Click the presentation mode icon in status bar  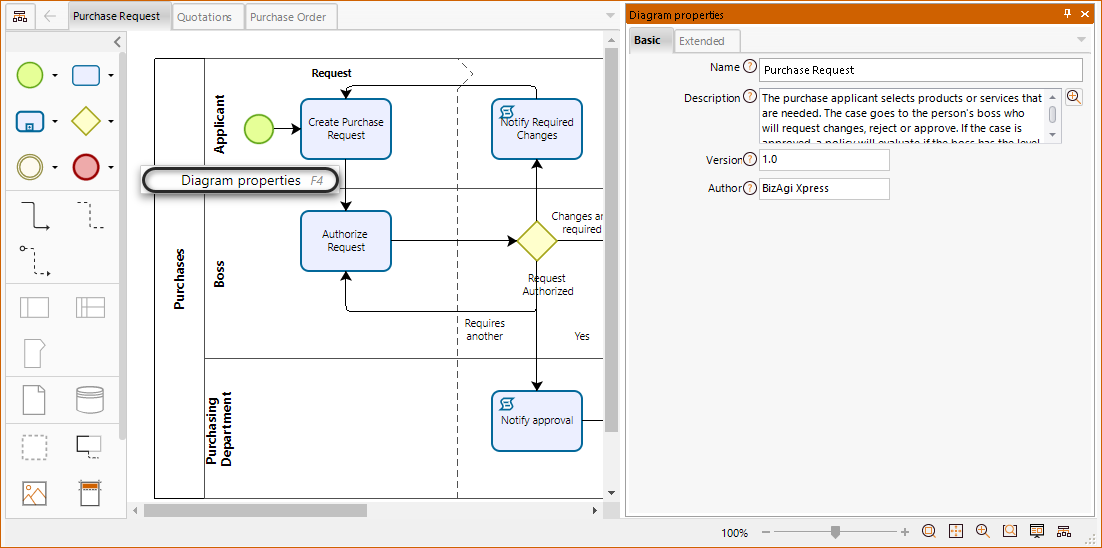pos(1037,531)
